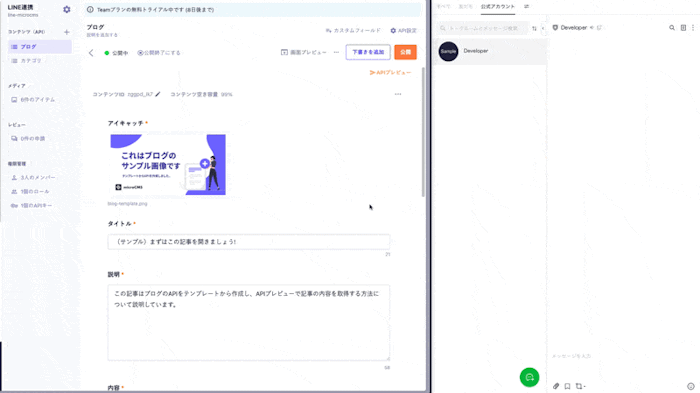Toggle chat list sort order icon
This screenshot has width=700, height=393.
click(534, 29)
